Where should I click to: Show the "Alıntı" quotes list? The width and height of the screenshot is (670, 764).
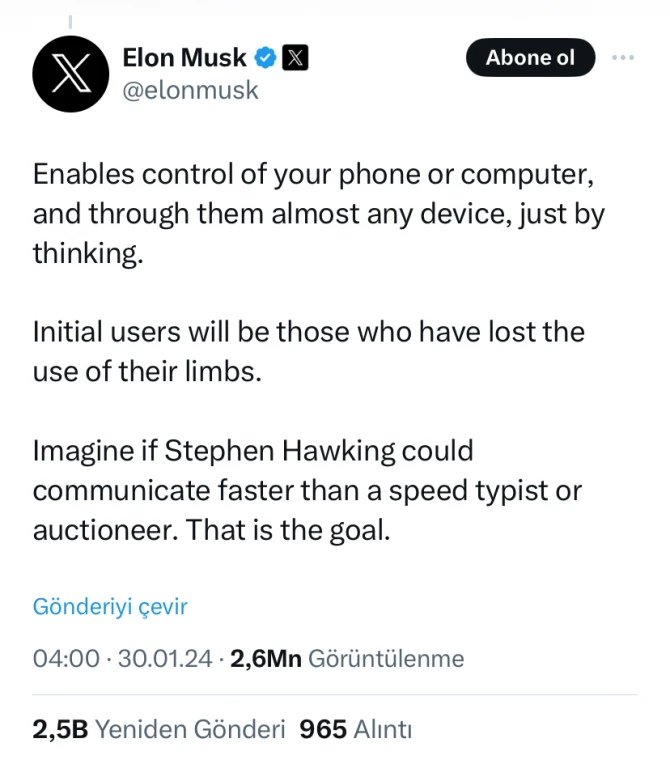click(x=383, y=729)
